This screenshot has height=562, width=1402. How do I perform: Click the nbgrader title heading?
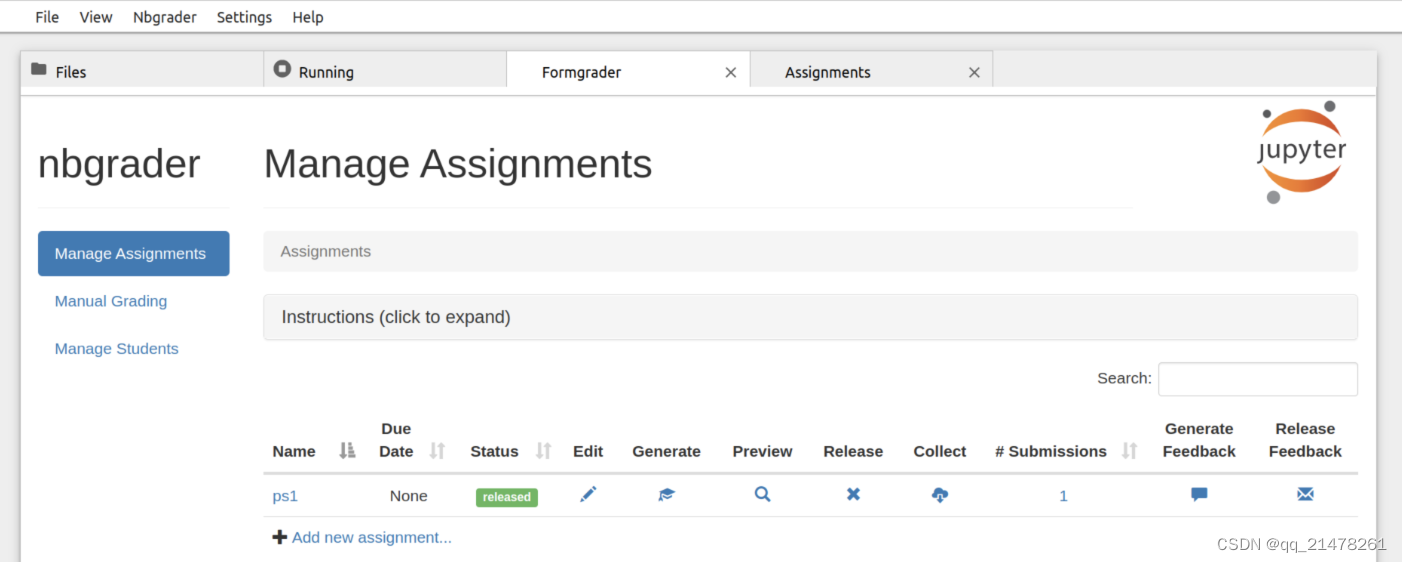[x=119, y=164]
